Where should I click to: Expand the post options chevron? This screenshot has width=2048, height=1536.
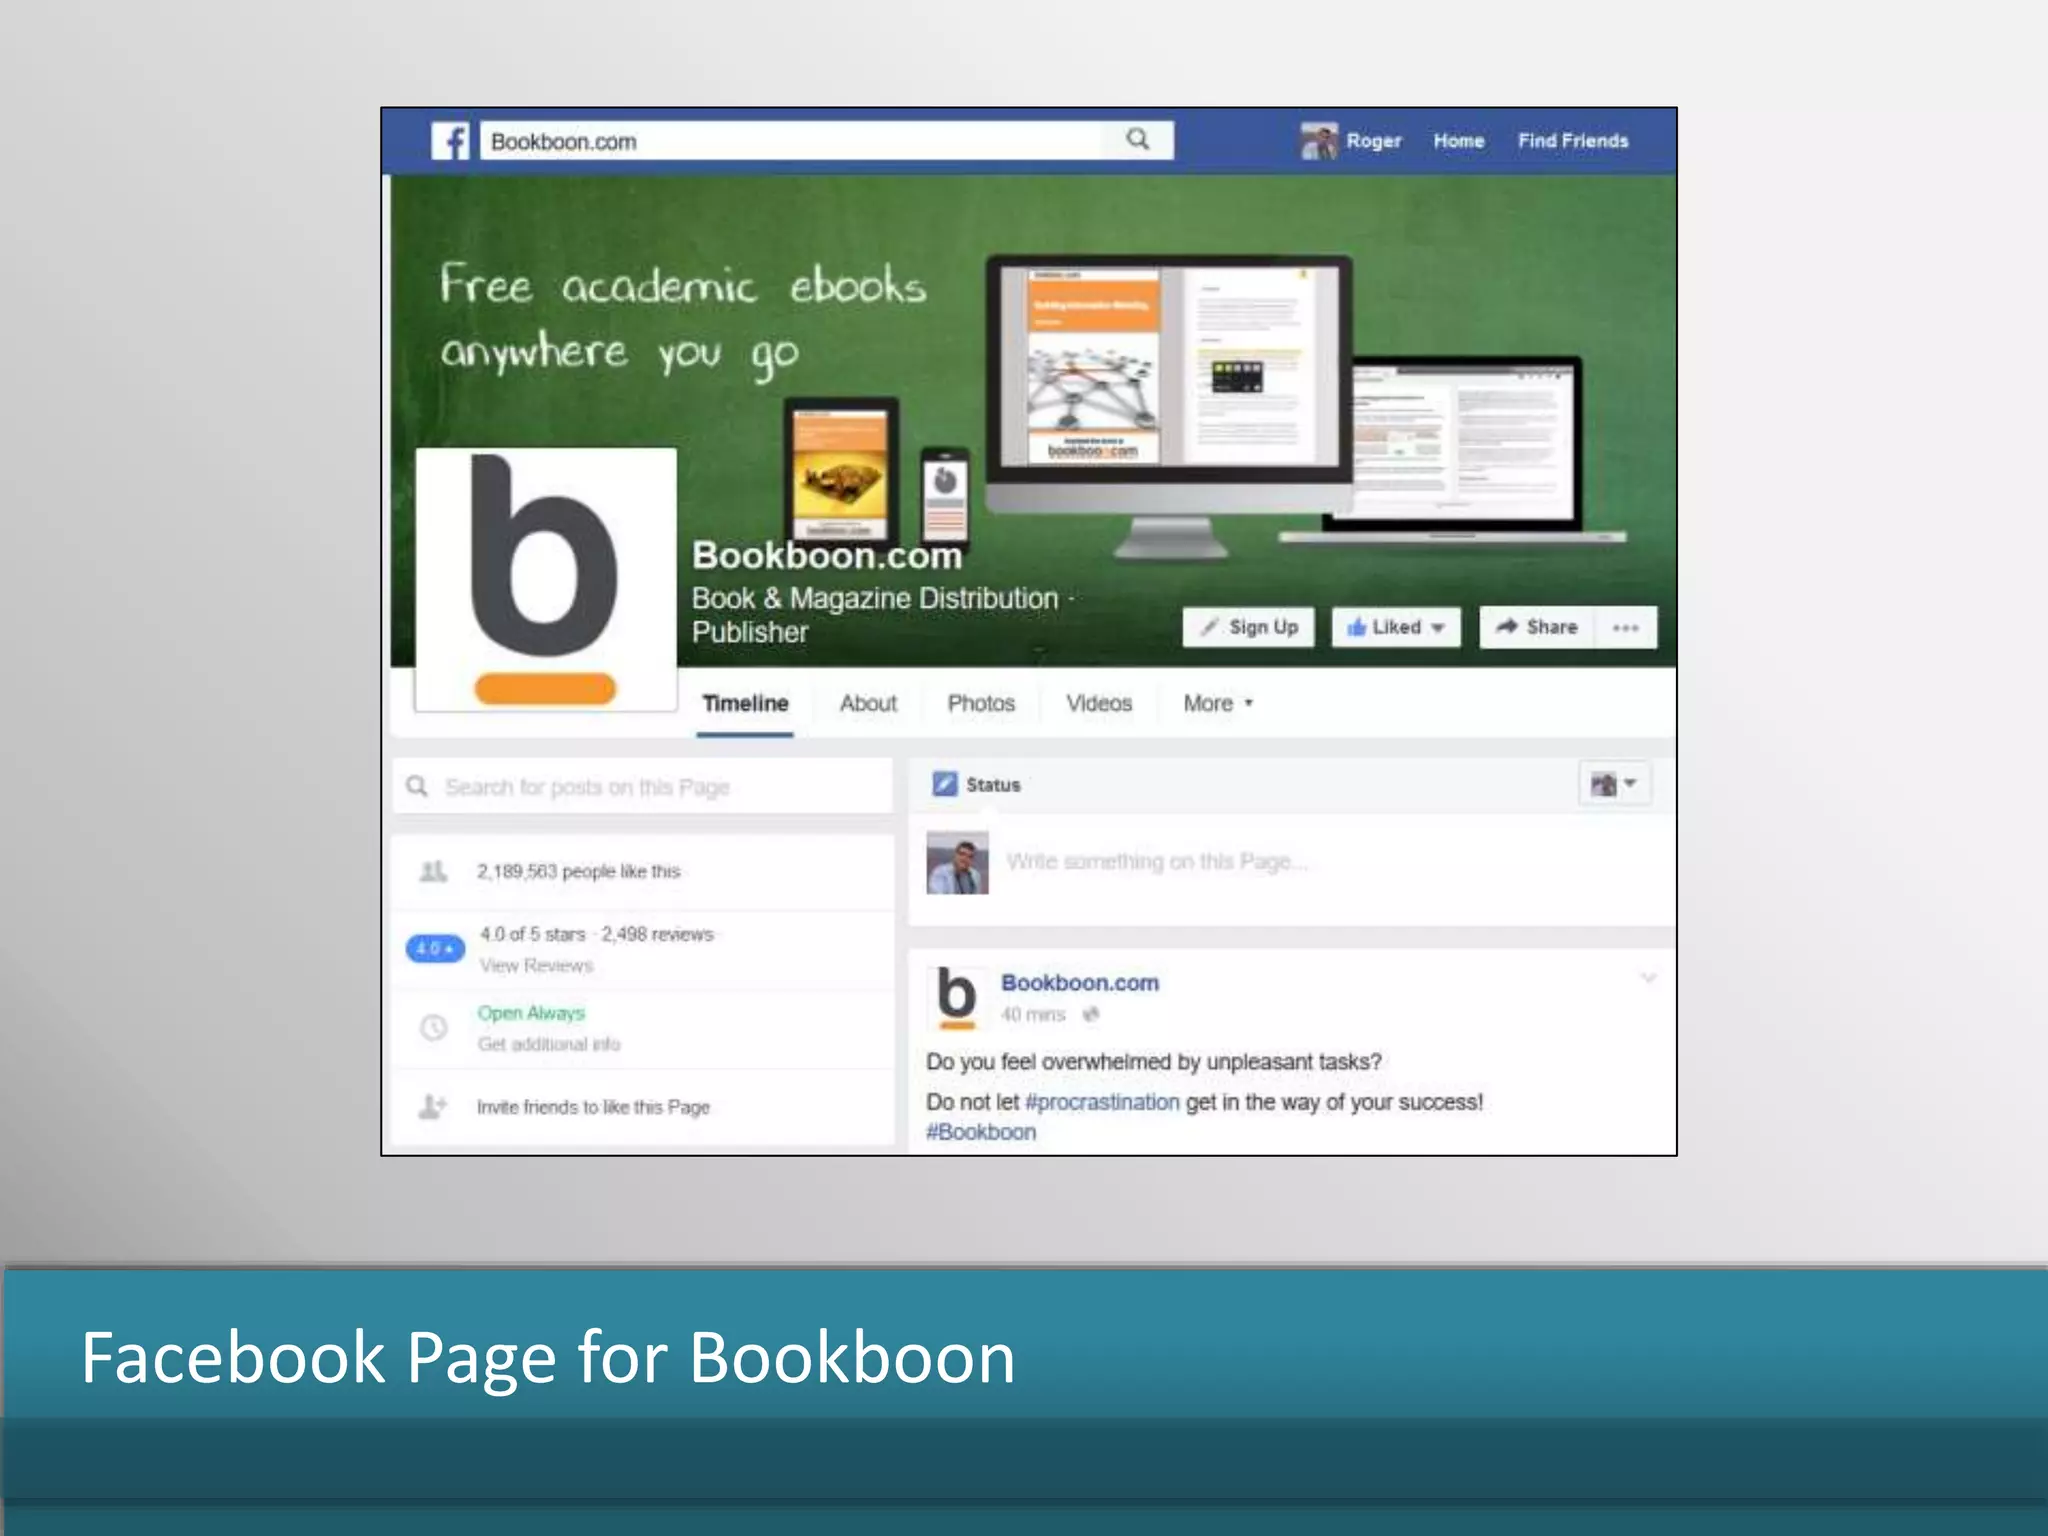click(x=1648, y=978)
